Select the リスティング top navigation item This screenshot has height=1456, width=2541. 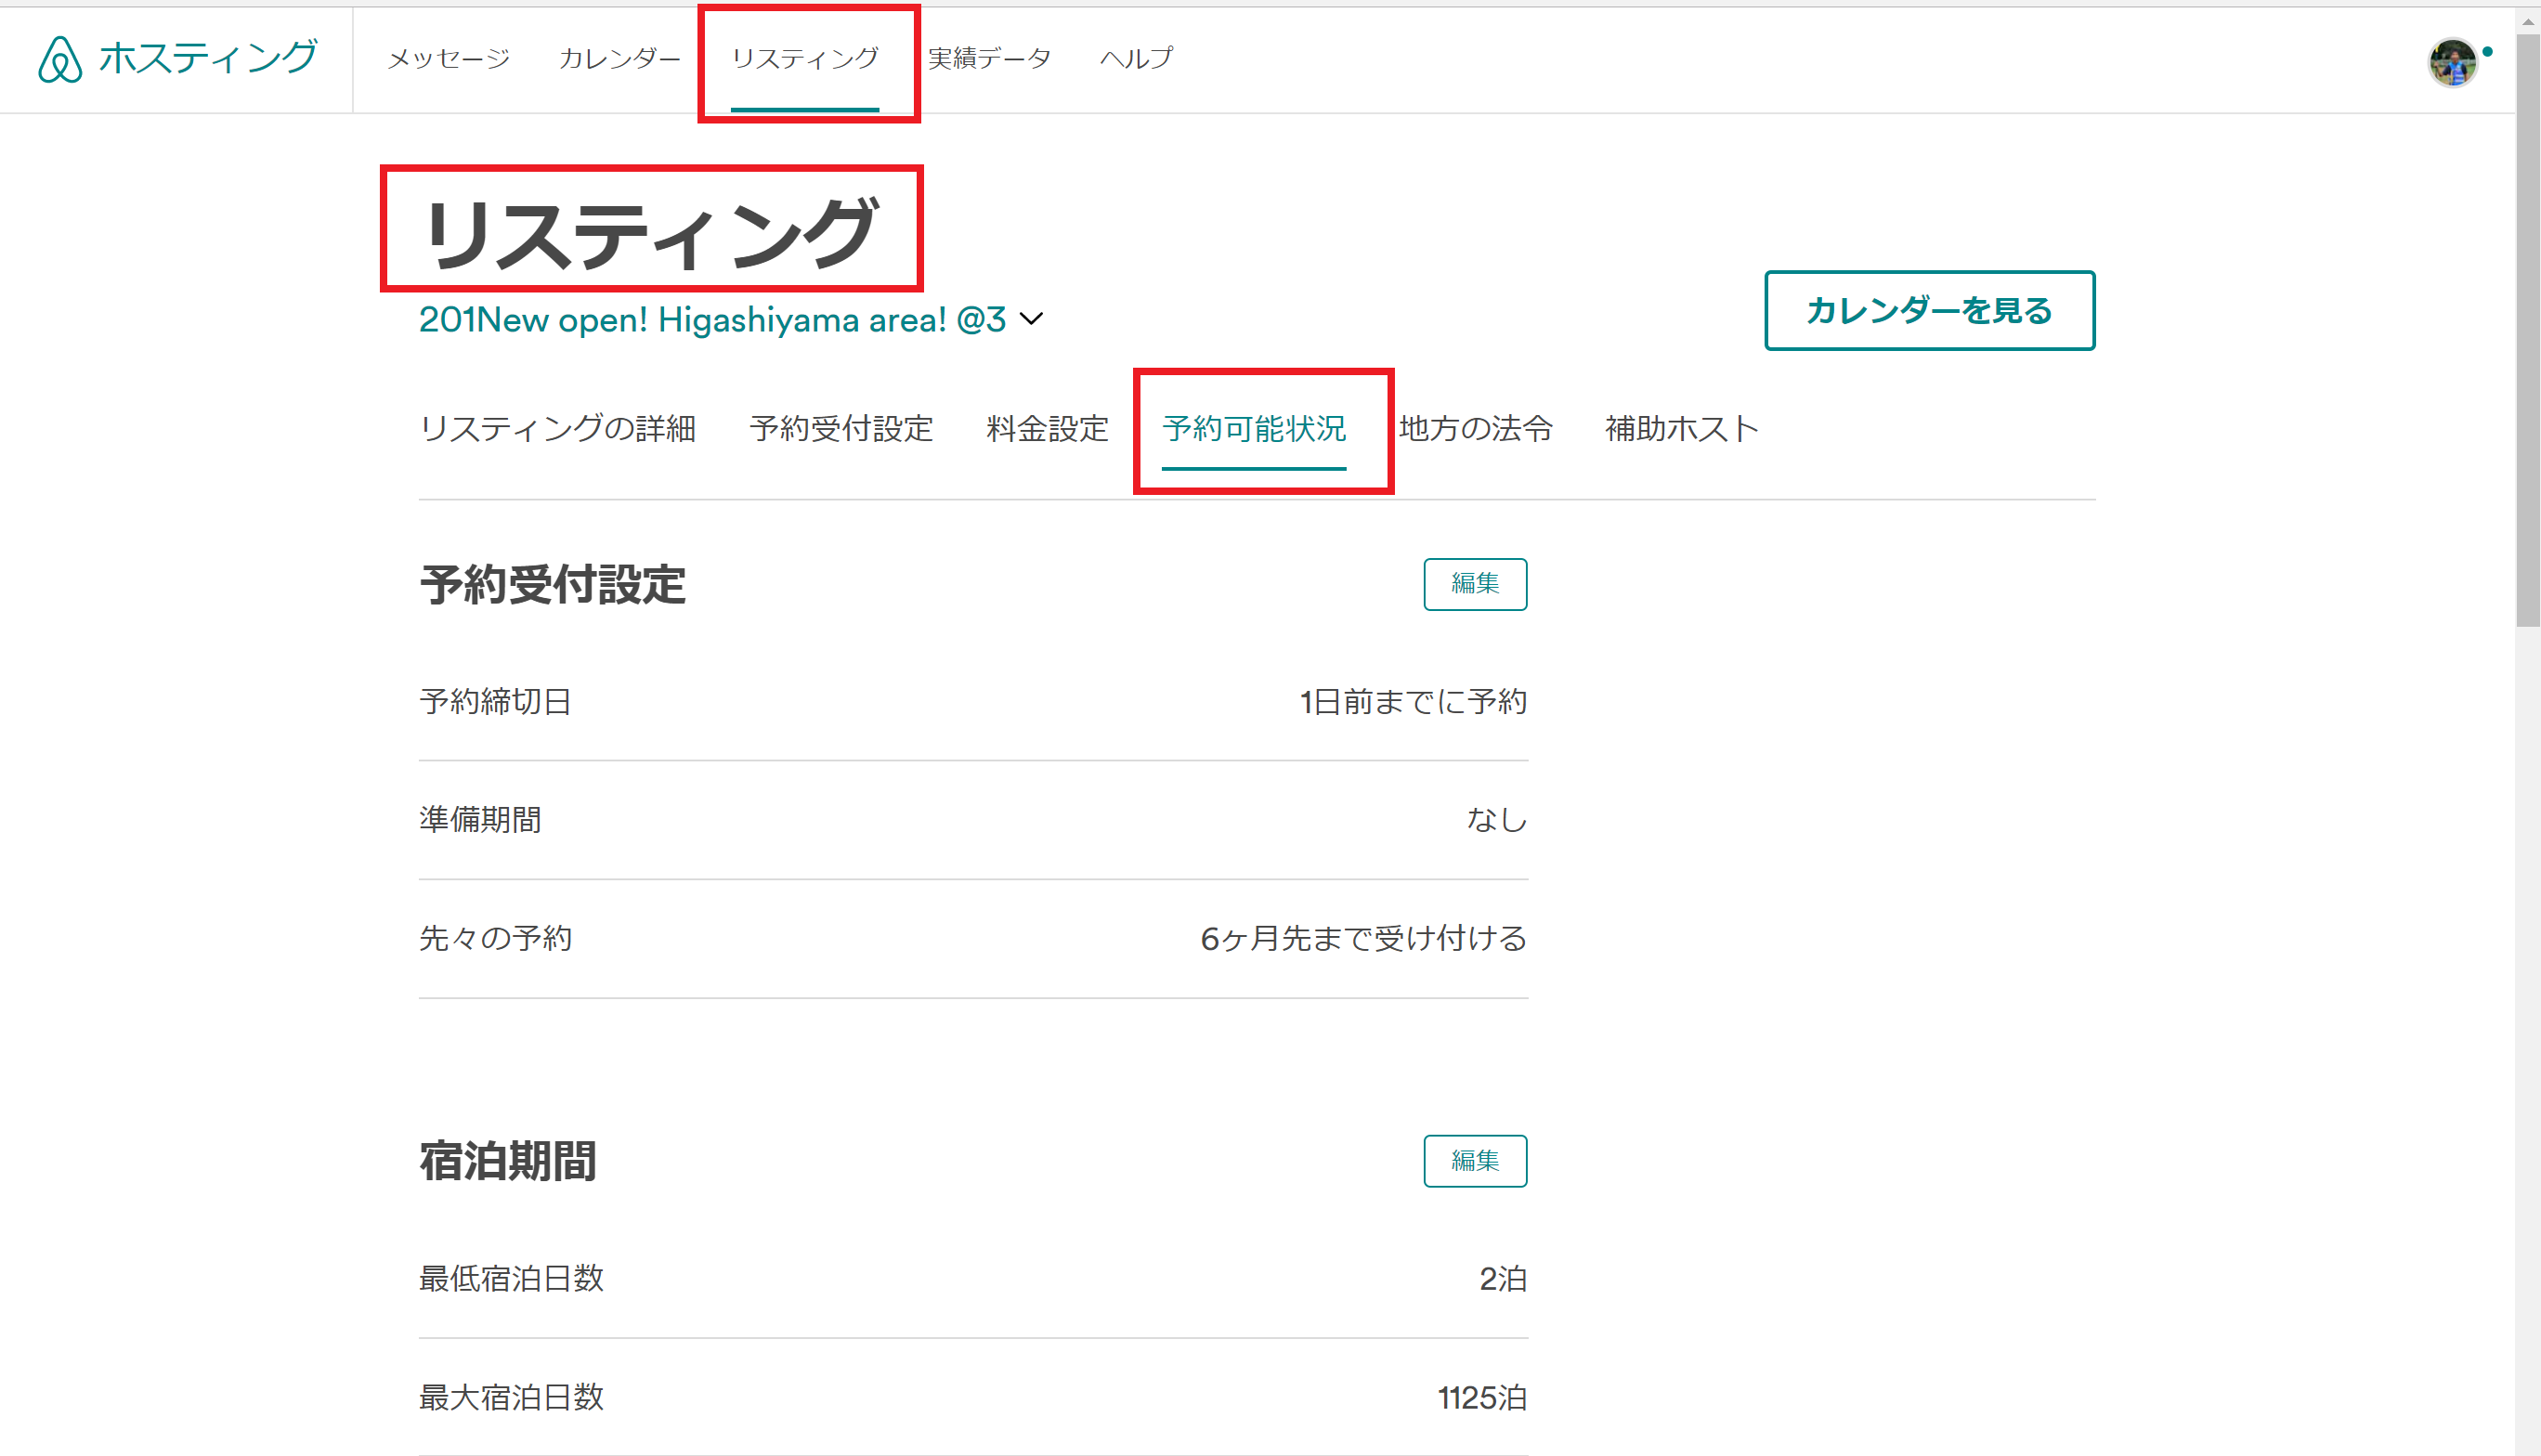click(x=805, y=59)
